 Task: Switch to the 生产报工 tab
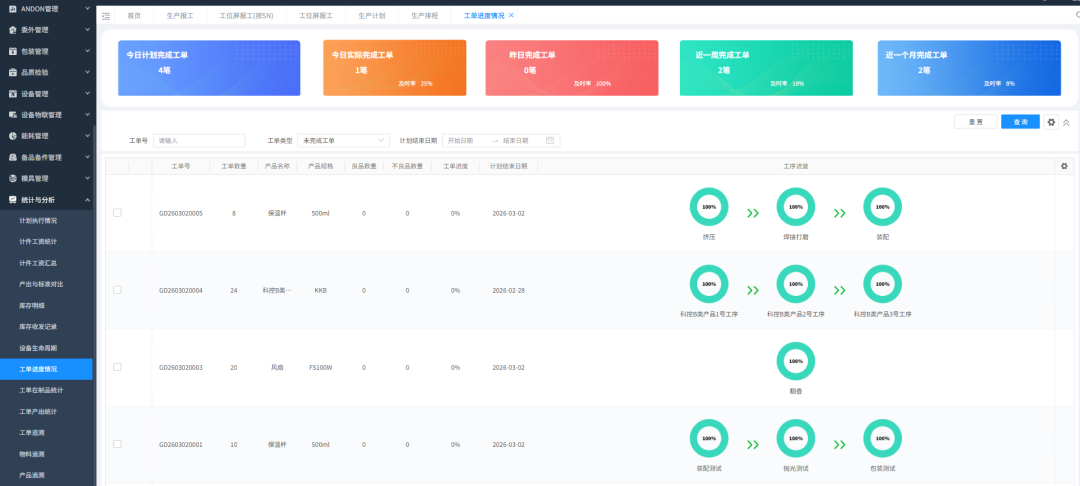pos(180,15)
